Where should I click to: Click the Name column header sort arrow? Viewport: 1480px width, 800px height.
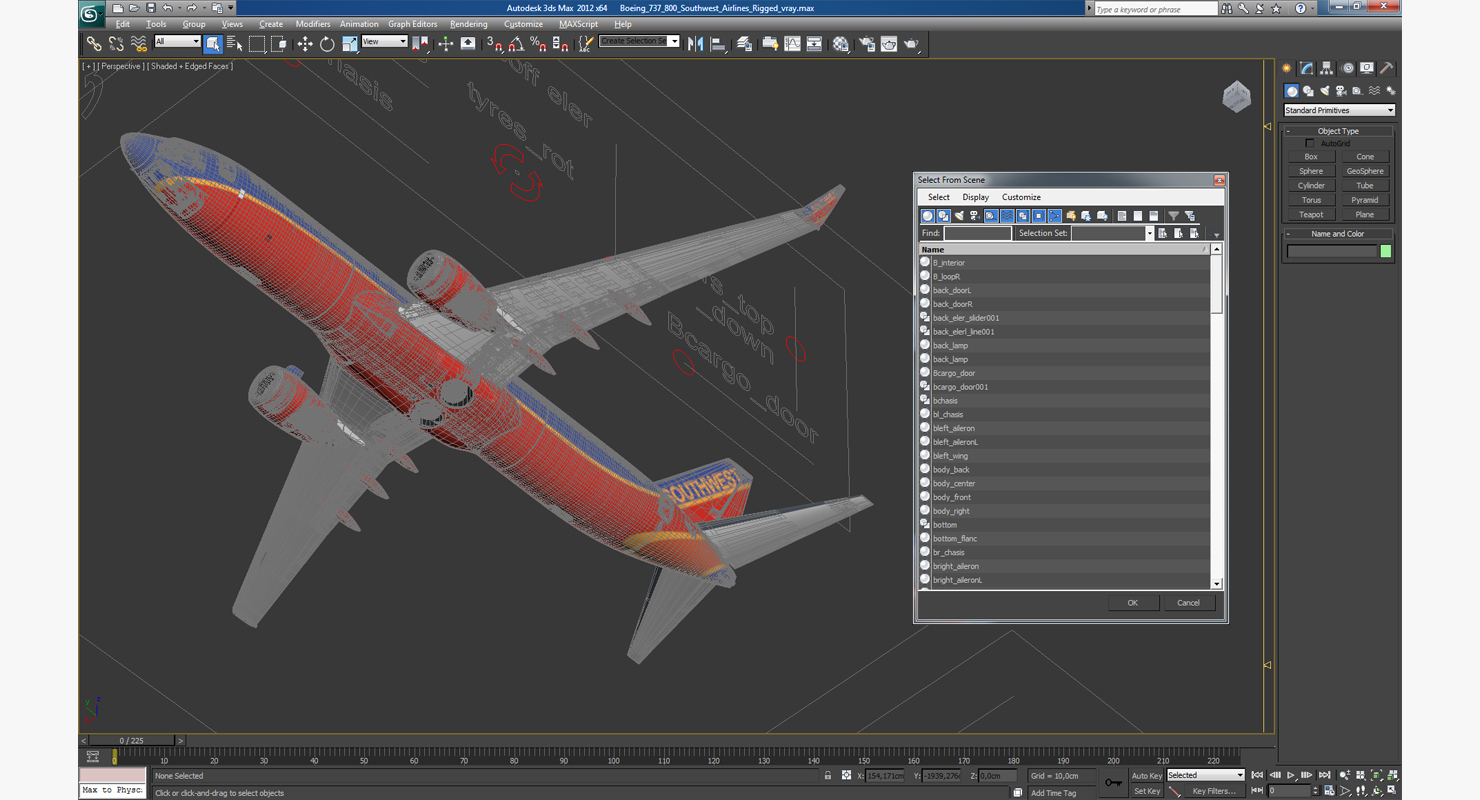(1204, 249)
